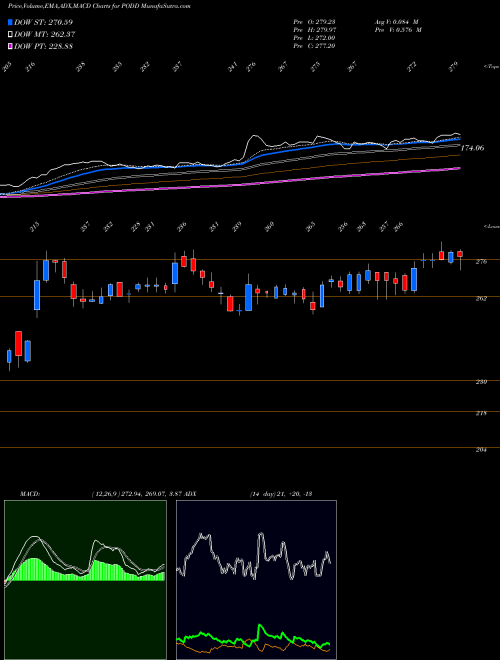Click the '<Lows' label at the right edge
500x660 pixels.
tap(491, 226)
